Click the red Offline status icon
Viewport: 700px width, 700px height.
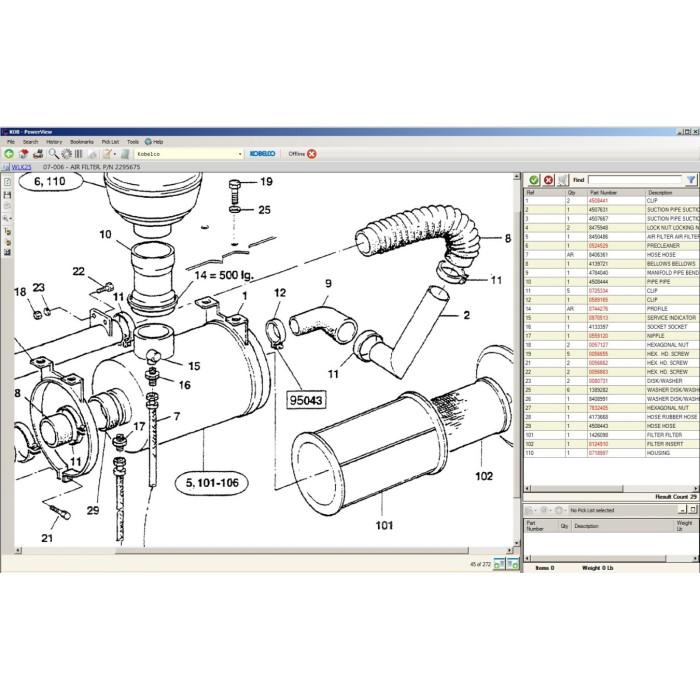point(312,154)
